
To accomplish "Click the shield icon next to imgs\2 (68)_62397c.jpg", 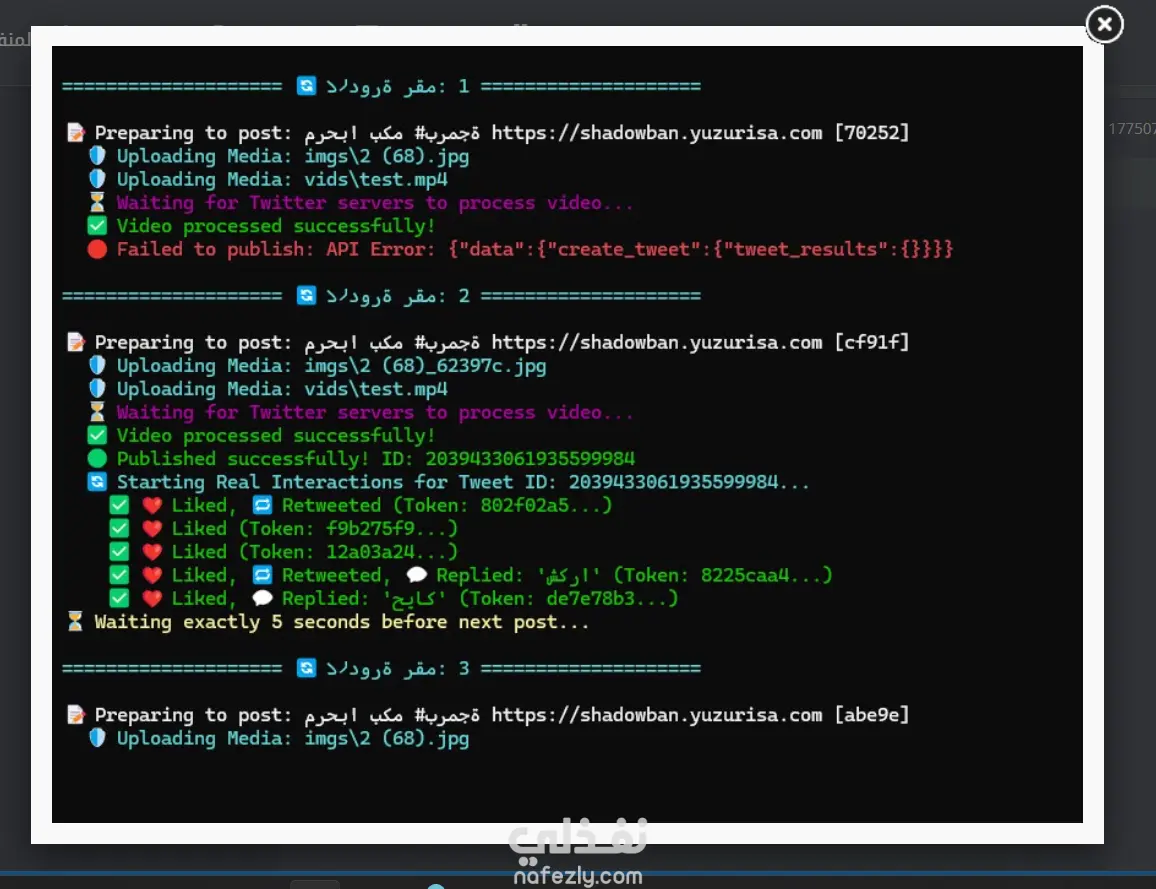I will [97, 366].
